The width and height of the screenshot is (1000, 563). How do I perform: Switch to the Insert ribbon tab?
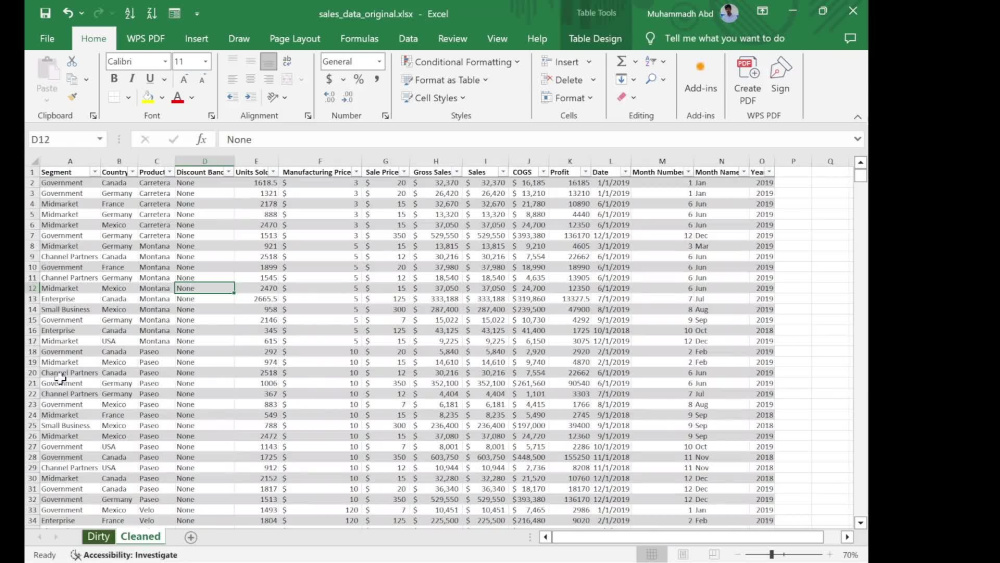(196, 38)
